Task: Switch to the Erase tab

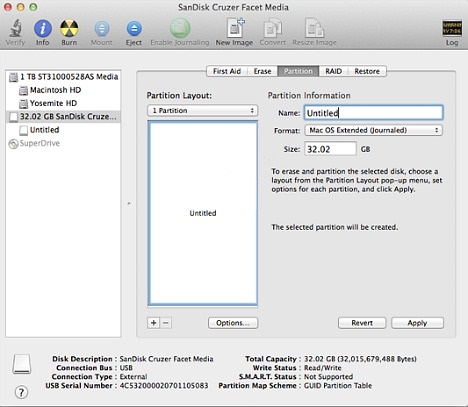Action: click(262, 71)
